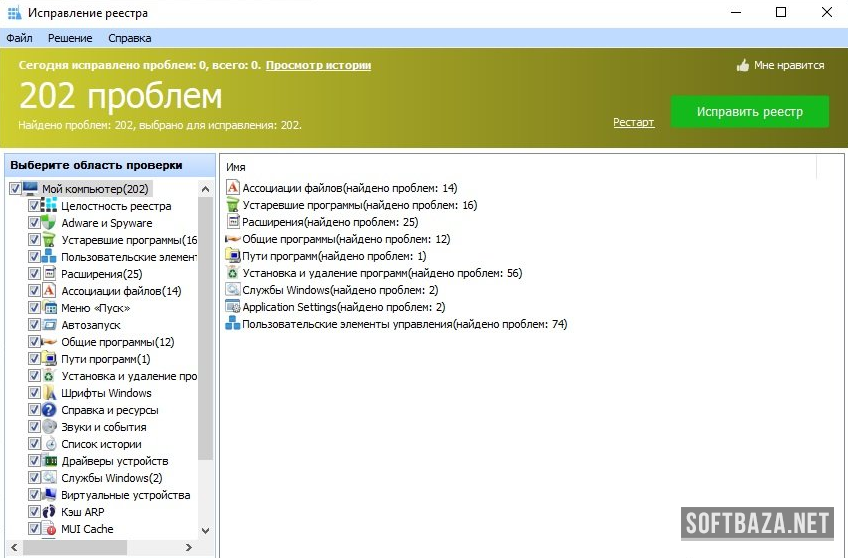Viewport: 848px width, 558px height.
Task: Click the Adware и Spyware shield icon
Action: tap(50, 223)
